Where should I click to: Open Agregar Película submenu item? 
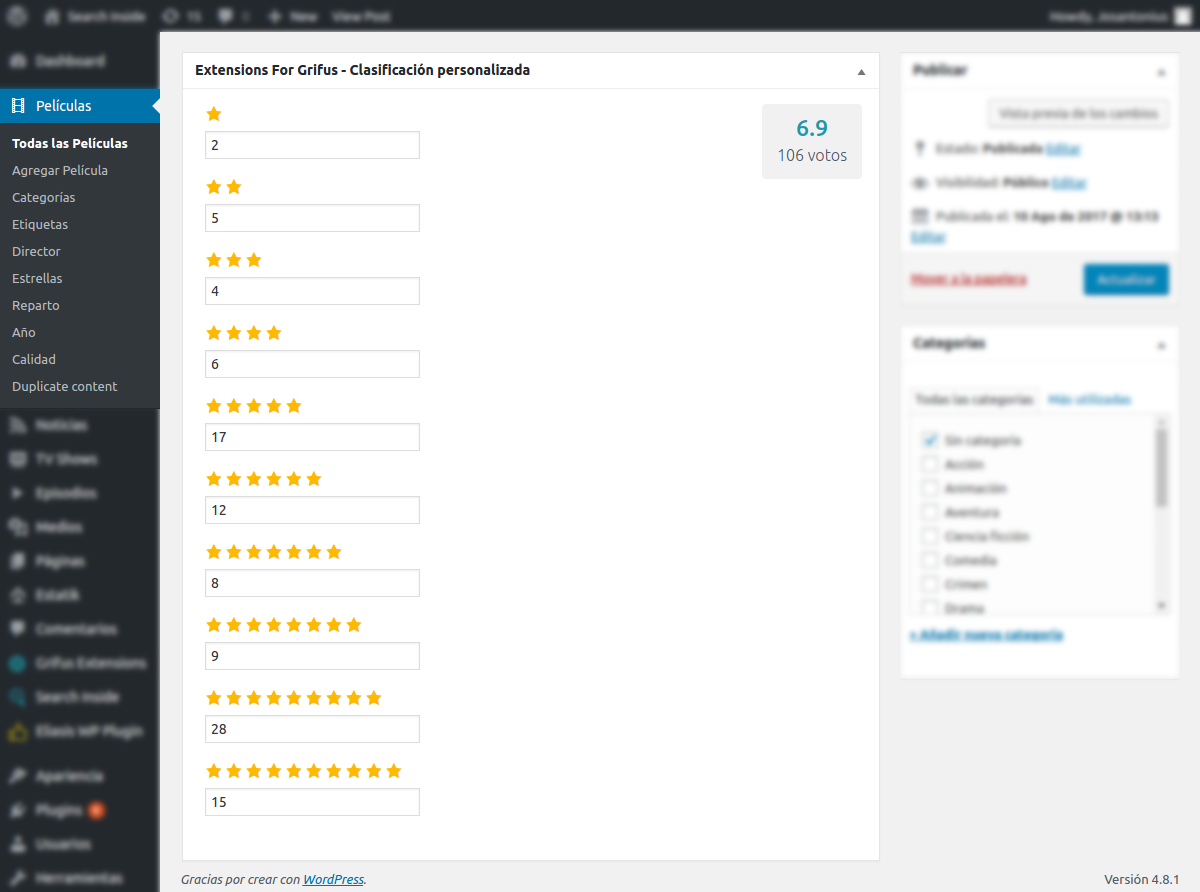click(x=60, y=170)
